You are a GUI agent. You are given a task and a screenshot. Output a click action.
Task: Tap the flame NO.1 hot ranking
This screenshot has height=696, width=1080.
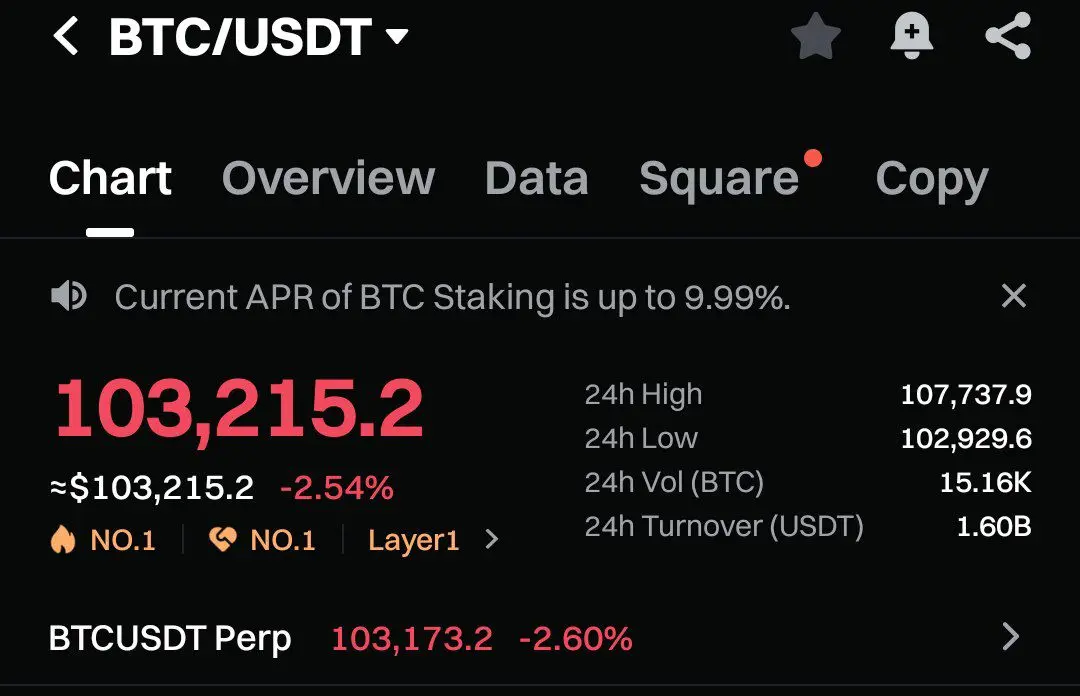pos(103,540)
